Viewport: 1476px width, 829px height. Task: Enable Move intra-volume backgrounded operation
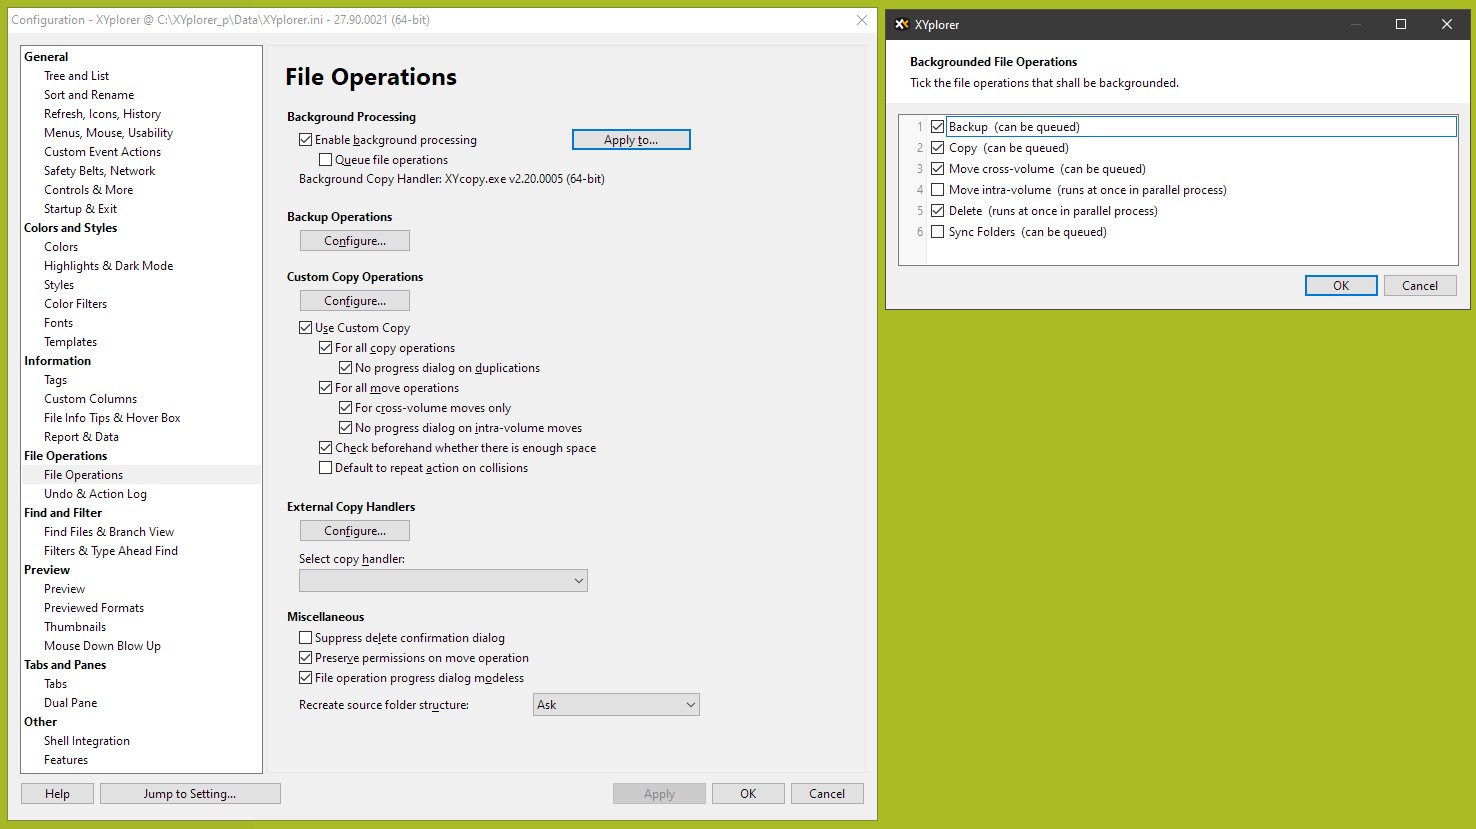point(937,190)
